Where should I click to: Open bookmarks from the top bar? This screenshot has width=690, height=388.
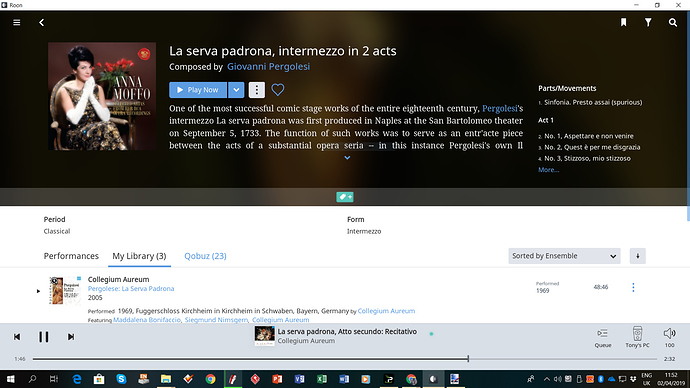624,22
